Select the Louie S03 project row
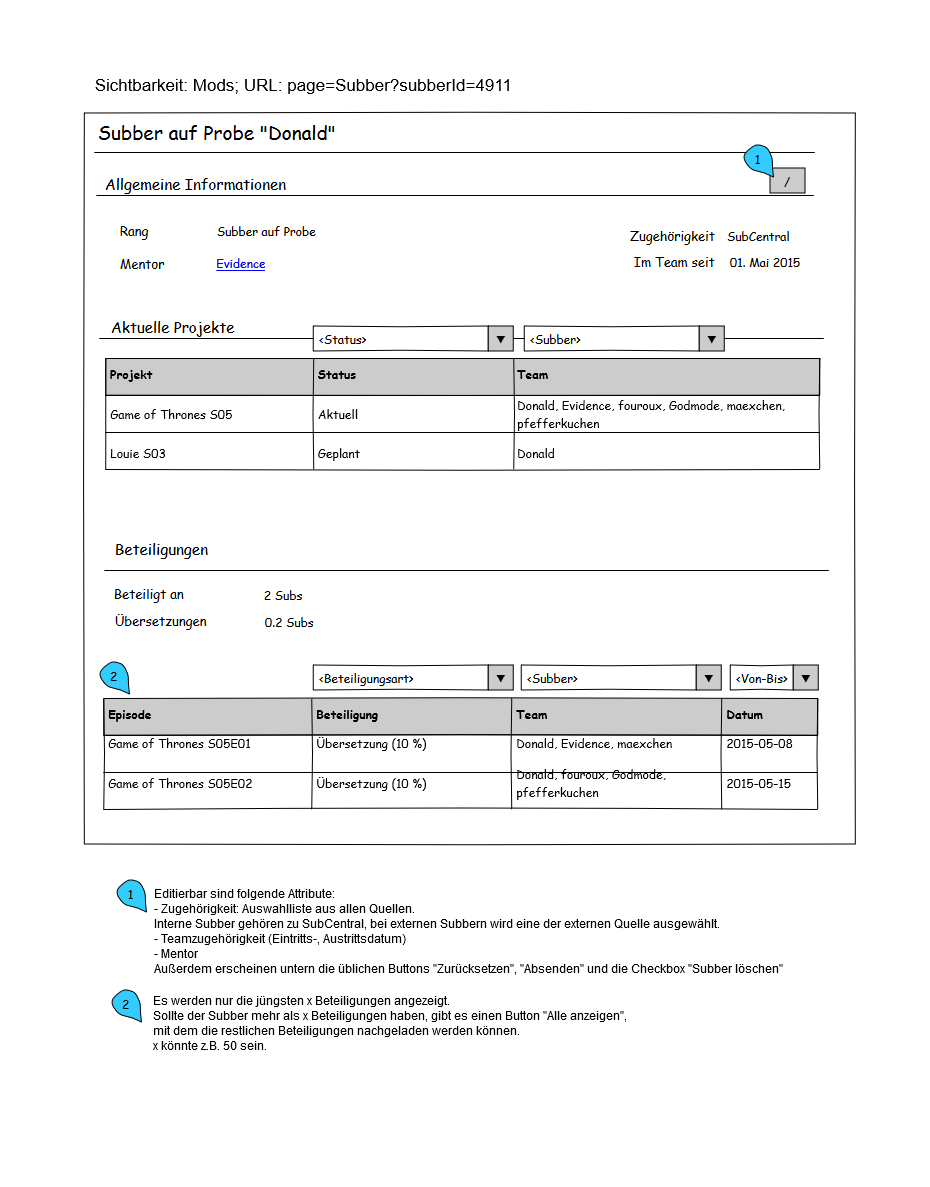This screenshot has width=930, height=1187. [x=138, y=454]
